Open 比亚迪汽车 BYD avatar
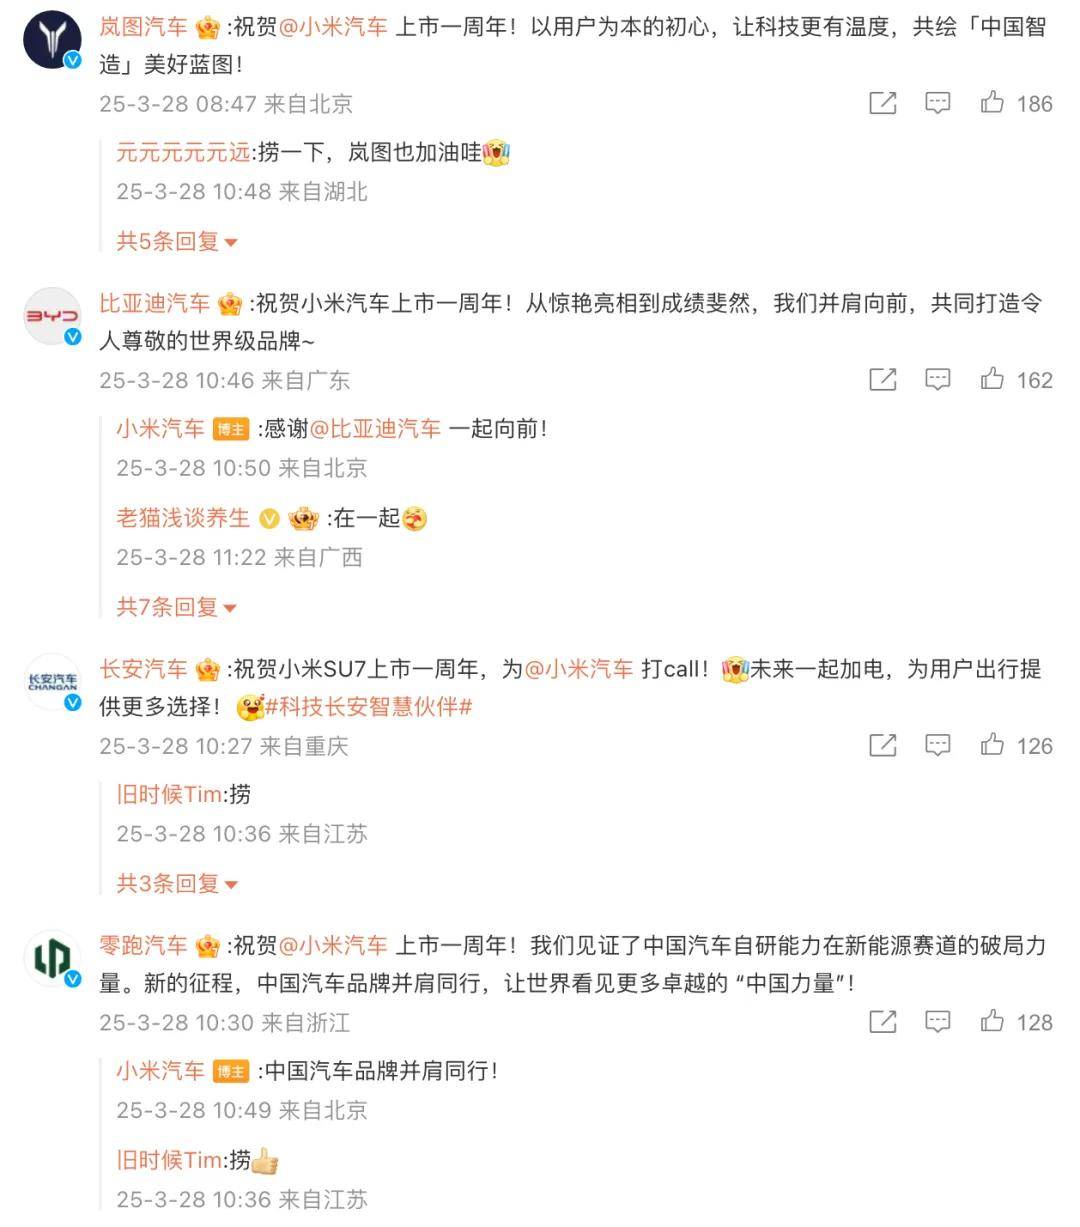The height and width of the screenshot is (1227, 1080). click(52, 316)
